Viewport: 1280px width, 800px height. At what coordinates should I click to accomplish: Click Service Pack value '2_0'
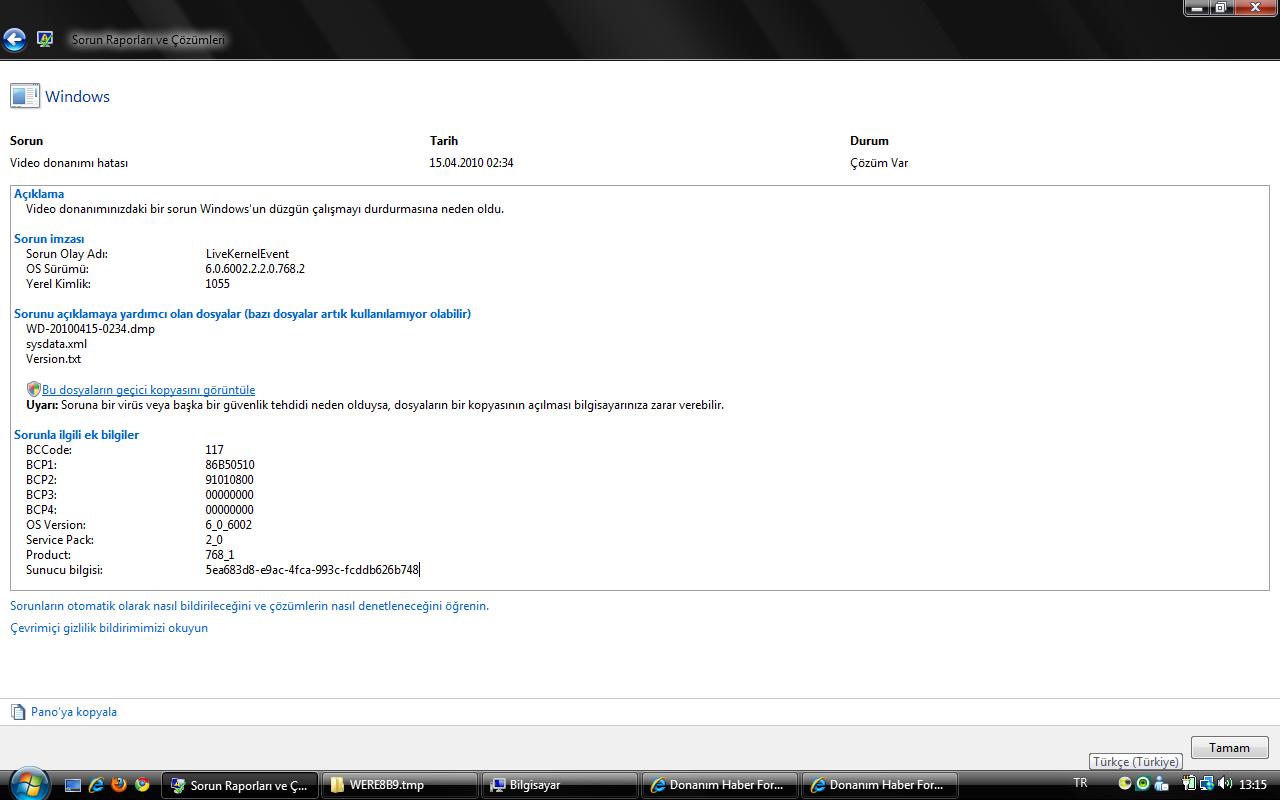click(214, 540)
